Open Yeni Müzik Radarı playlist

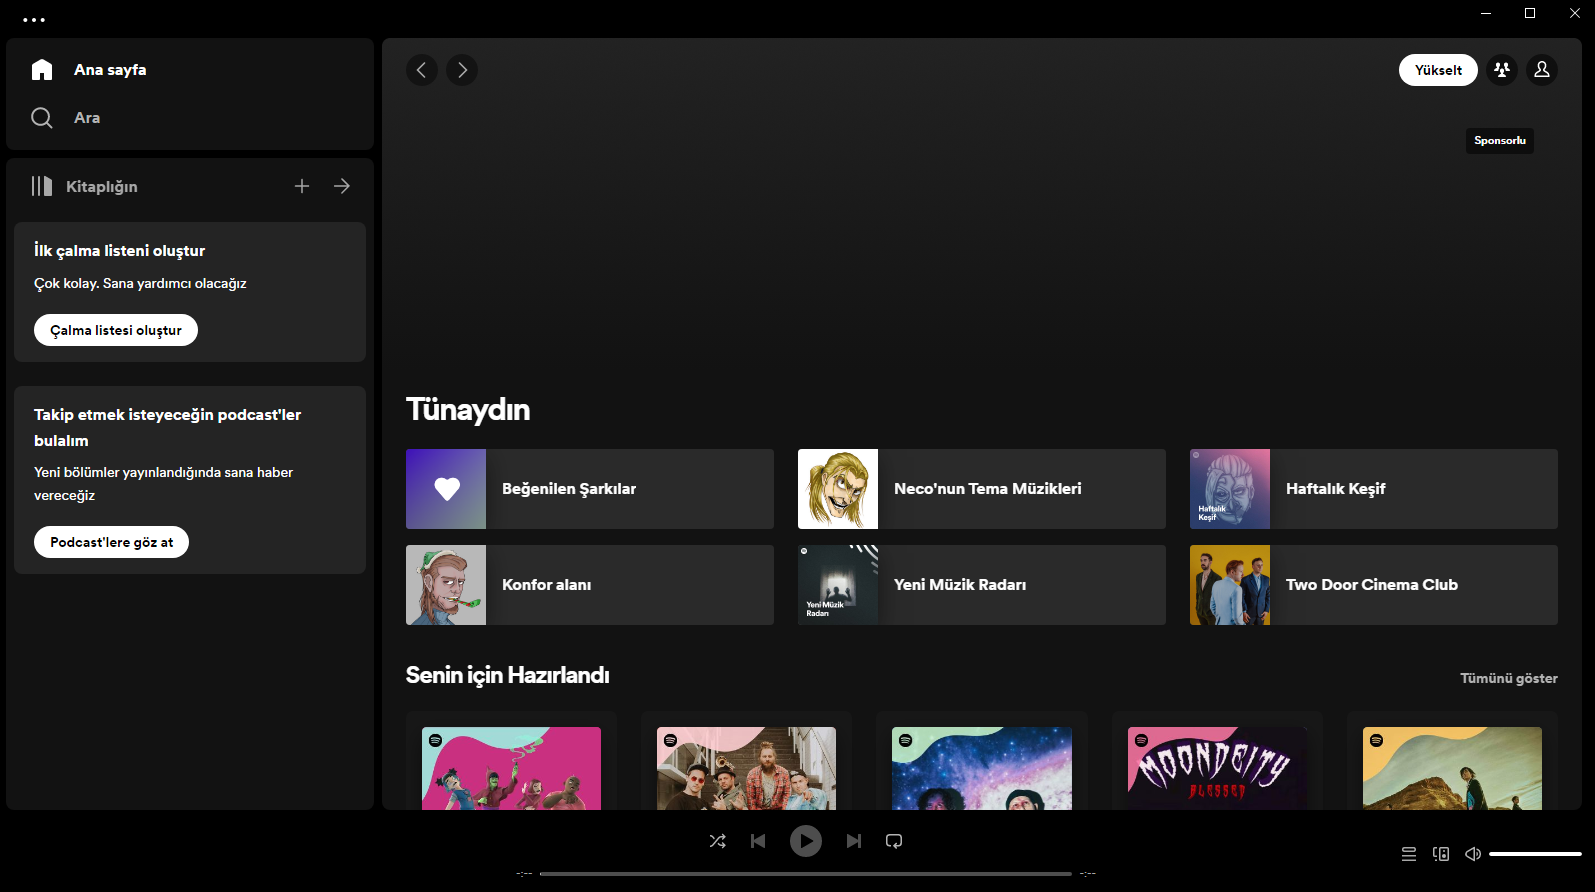point(982,585)
